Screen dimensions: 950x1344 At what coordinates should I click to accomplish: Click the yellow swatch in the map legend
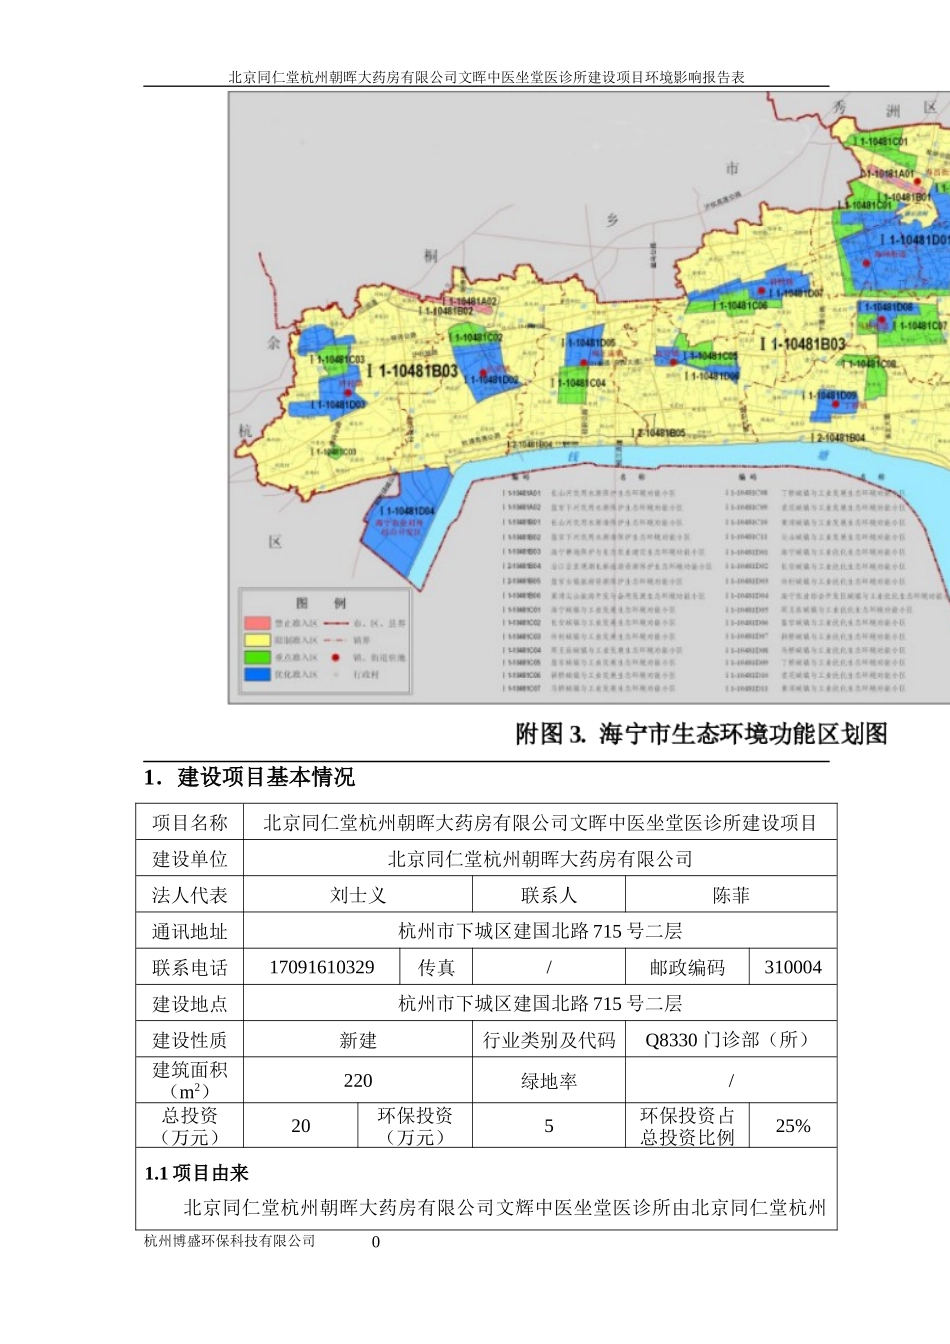pos(258,640)
